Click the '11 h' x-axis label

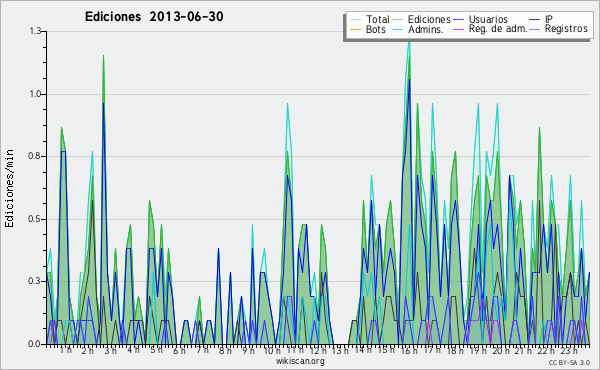(295, 350)
